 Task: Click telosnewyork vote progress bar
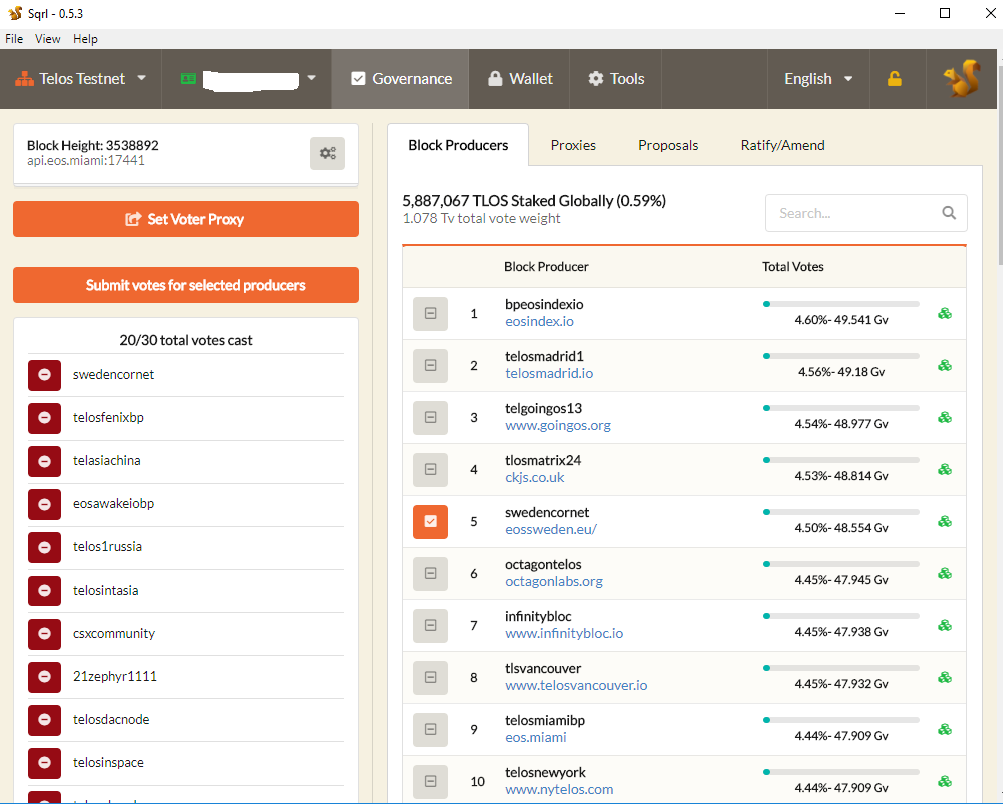click(841, 772)
